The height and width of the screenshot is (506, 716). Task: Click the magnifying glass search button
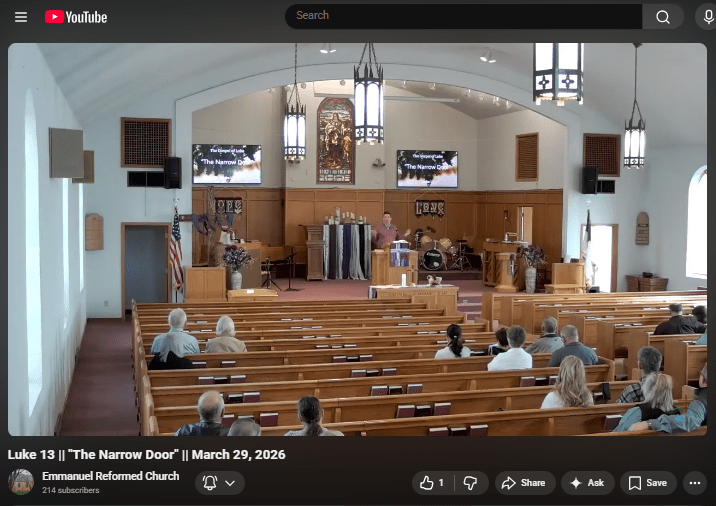(662, 16)
